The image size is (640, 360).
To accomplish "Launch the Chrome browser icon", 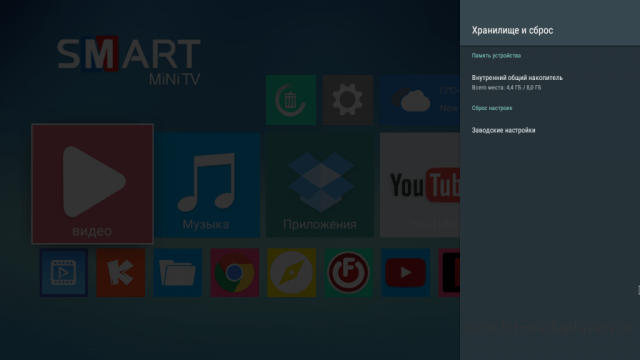I will (x=235, y=273).
